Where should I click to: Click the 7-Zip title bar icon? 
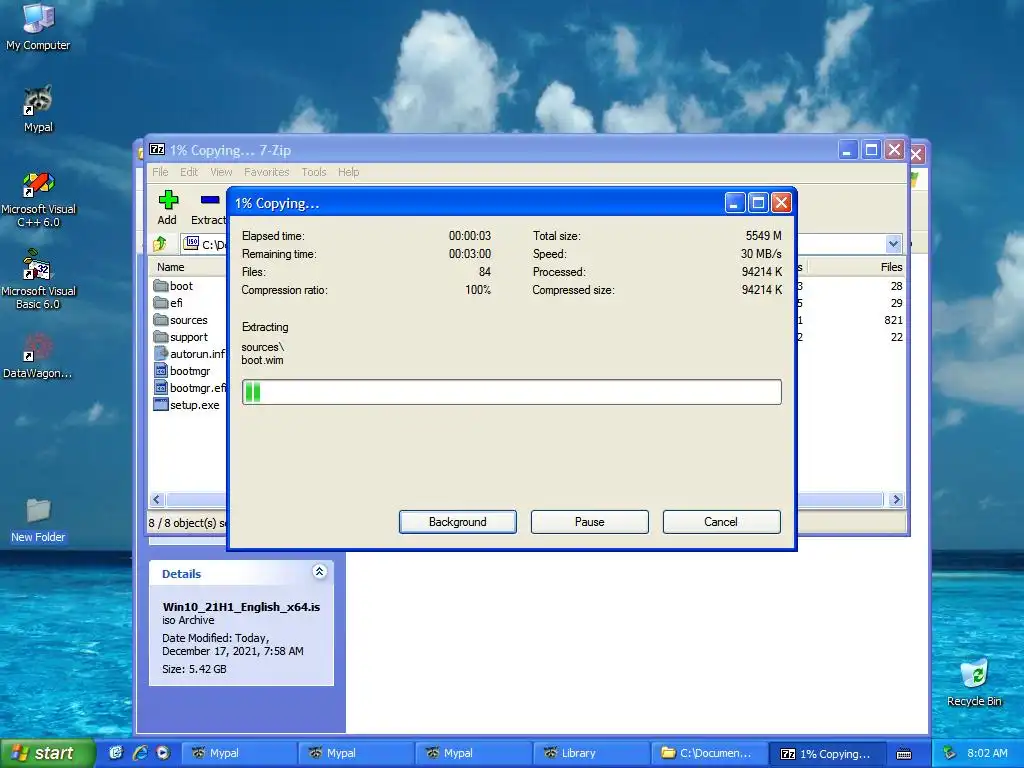157,150
